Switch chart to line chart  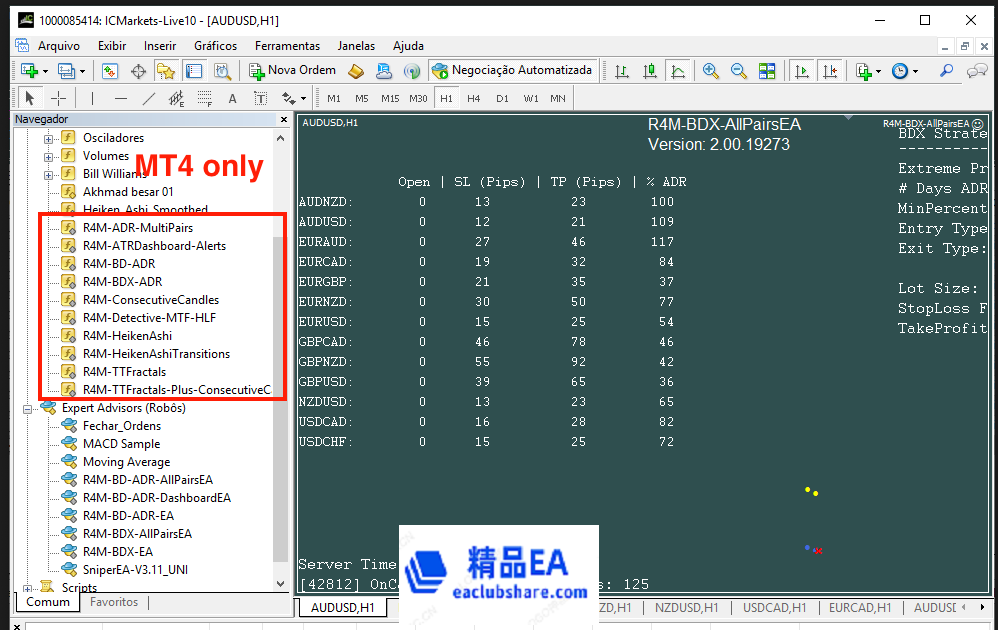(x=678, y=71)
